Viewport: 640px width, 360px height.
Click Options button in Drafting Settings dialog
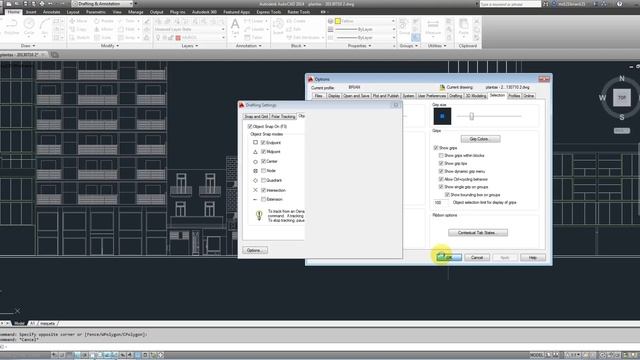pos(255,250)
